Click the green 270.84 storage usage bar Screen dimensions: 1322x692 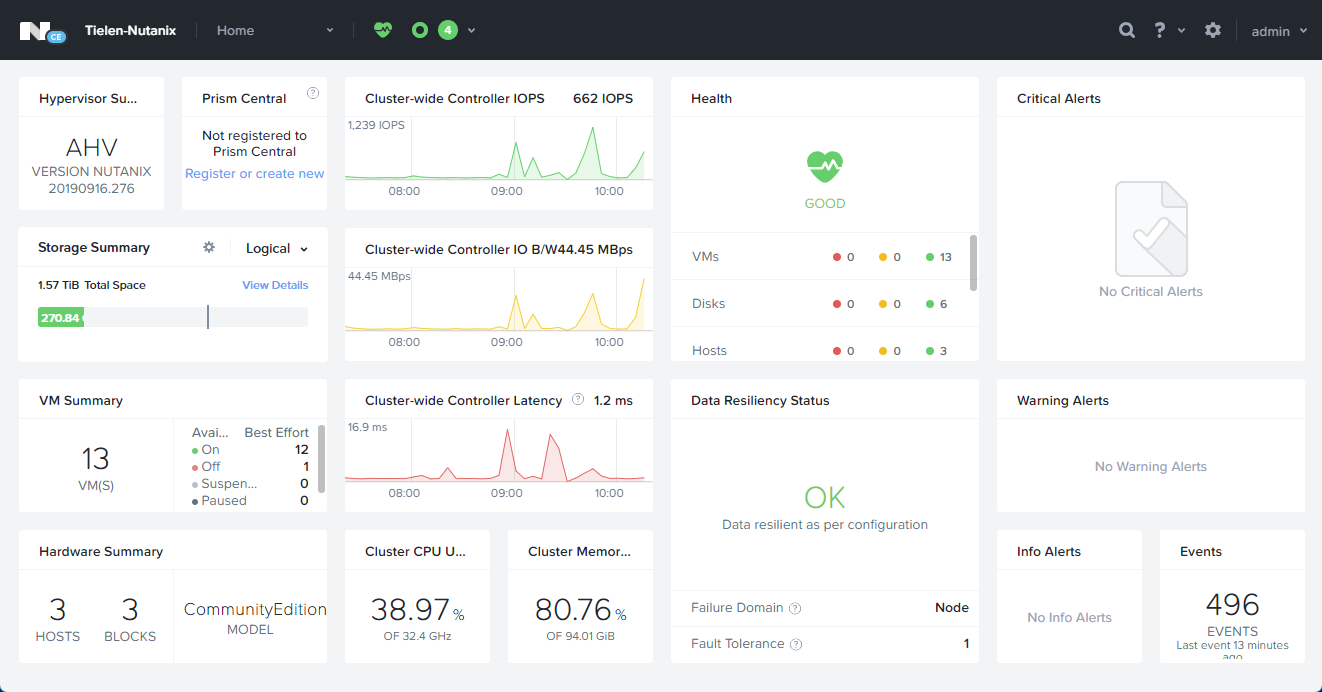pyautogui.click(x=61, y=318)
